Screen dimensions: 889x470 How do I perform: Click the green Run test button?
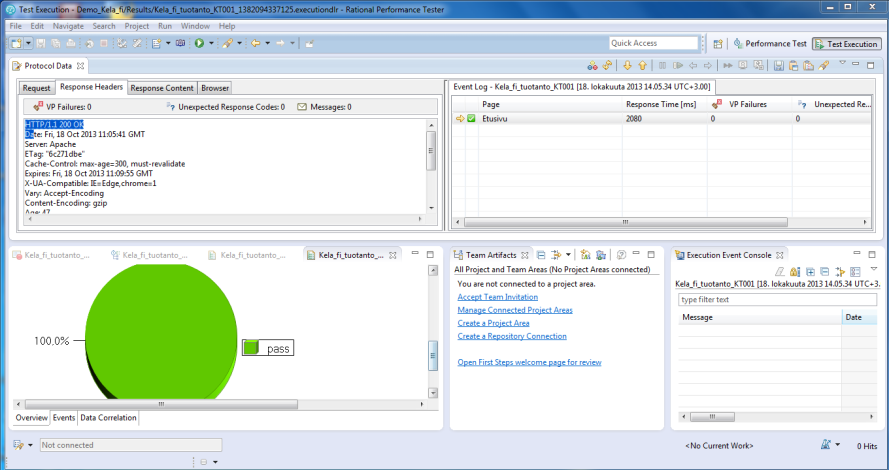[x=200, y=43]
